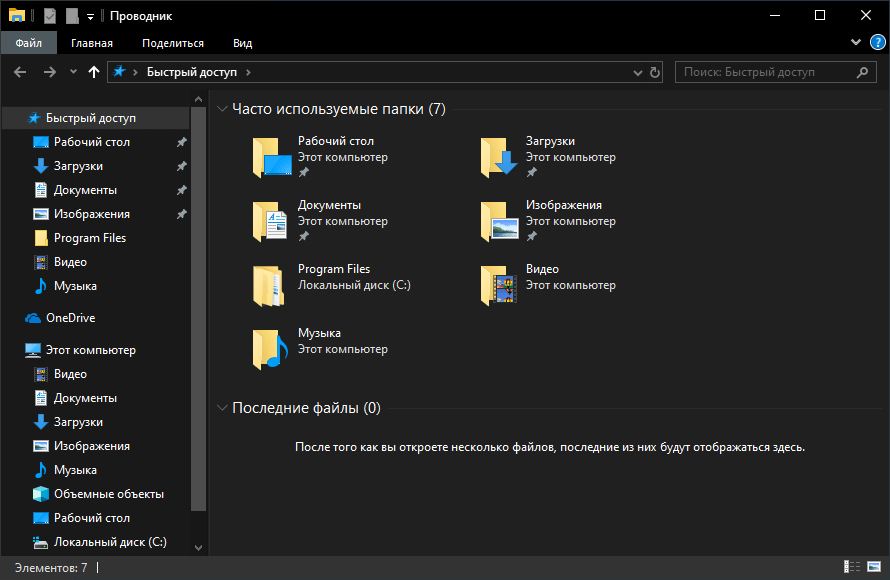Image resolution: width=890 pixels, height=580 pixels.
Task: Click the status bar text Элементов: 7
Action: tap(51, 568)
